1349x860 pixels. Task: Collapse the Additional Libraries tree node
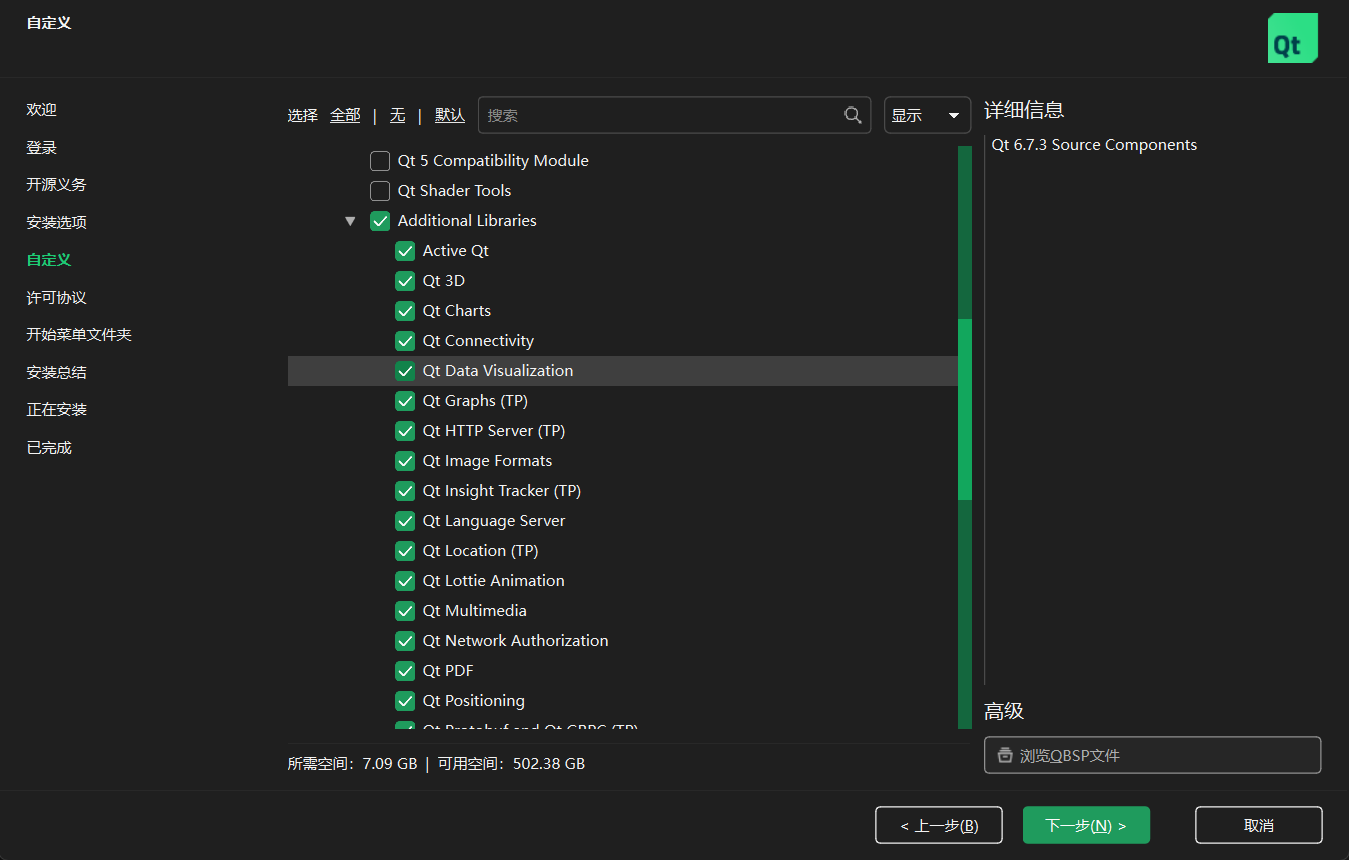[350, 221]
